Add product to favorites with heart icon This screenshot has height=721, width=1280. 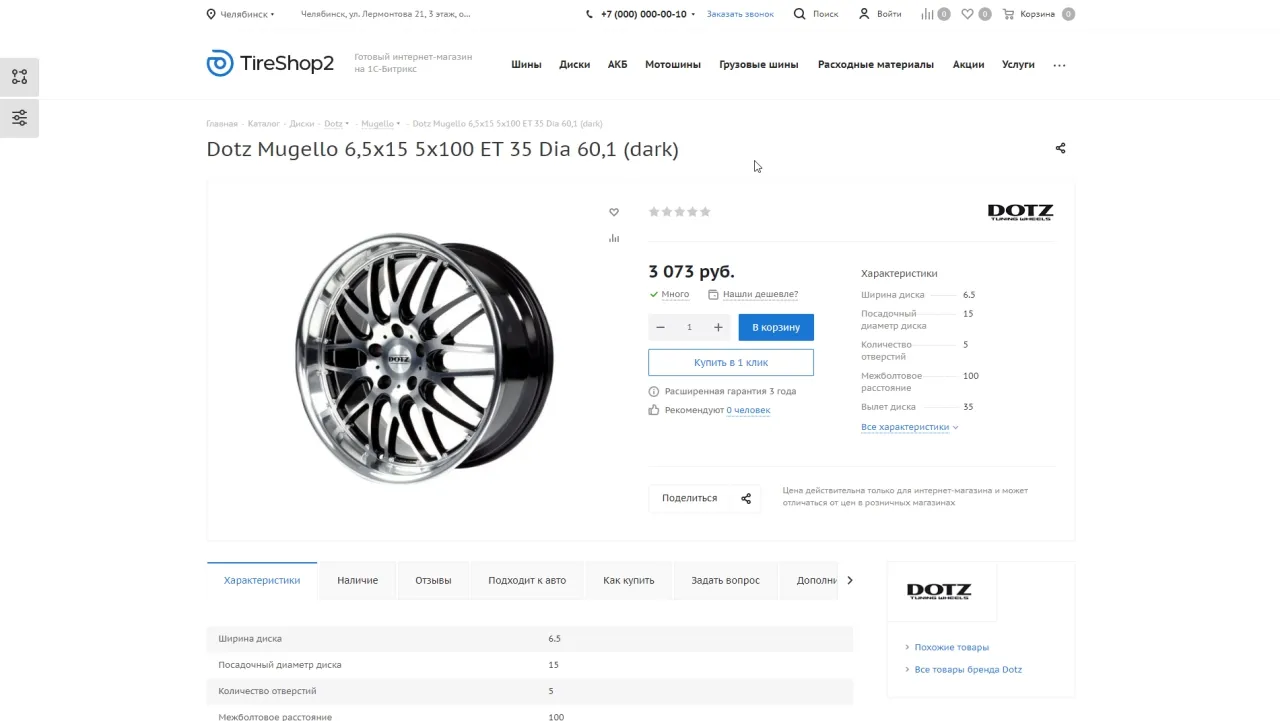point(614,212)
